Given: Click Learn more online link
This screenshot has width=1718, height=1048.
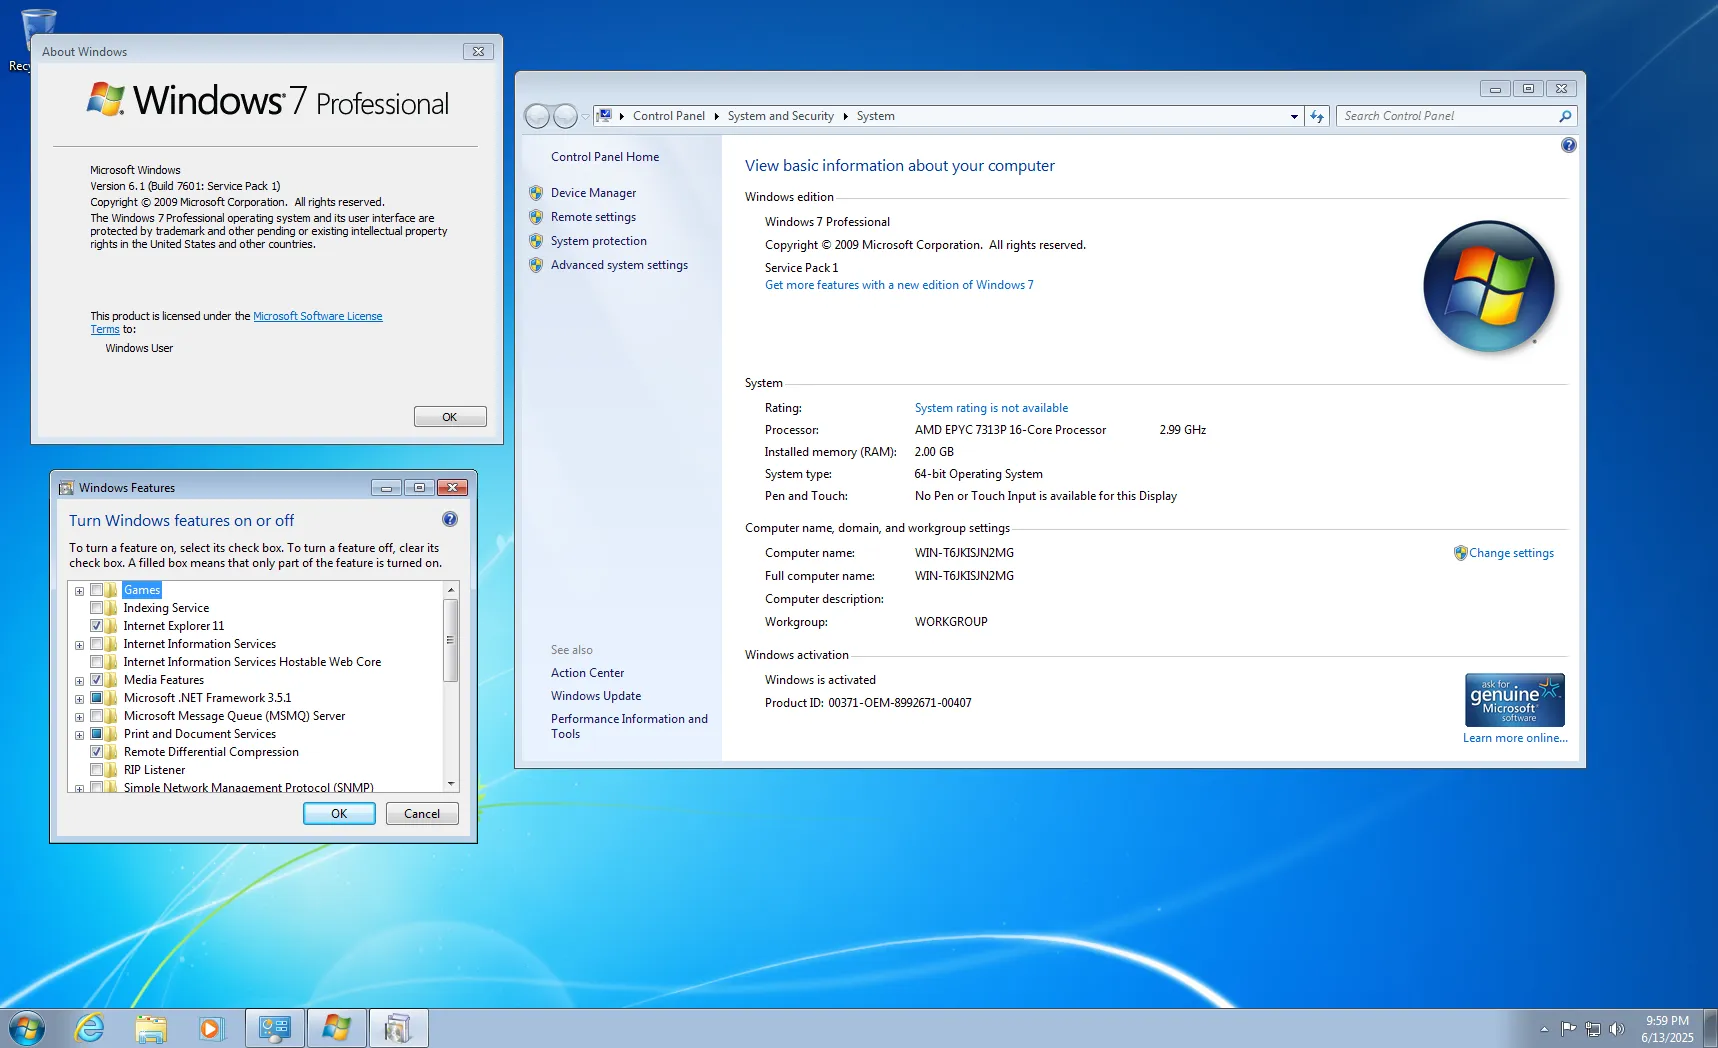Looking at the screenshot, I should [1515, 738].
